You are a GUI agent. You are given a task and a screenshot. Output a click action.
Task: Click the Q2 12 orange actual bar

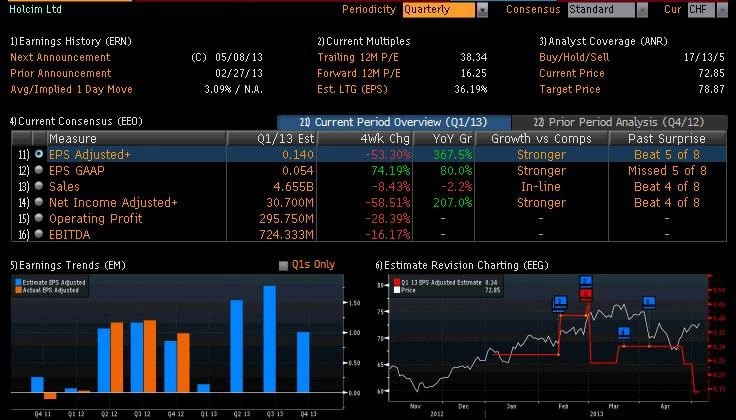(117, 357)
